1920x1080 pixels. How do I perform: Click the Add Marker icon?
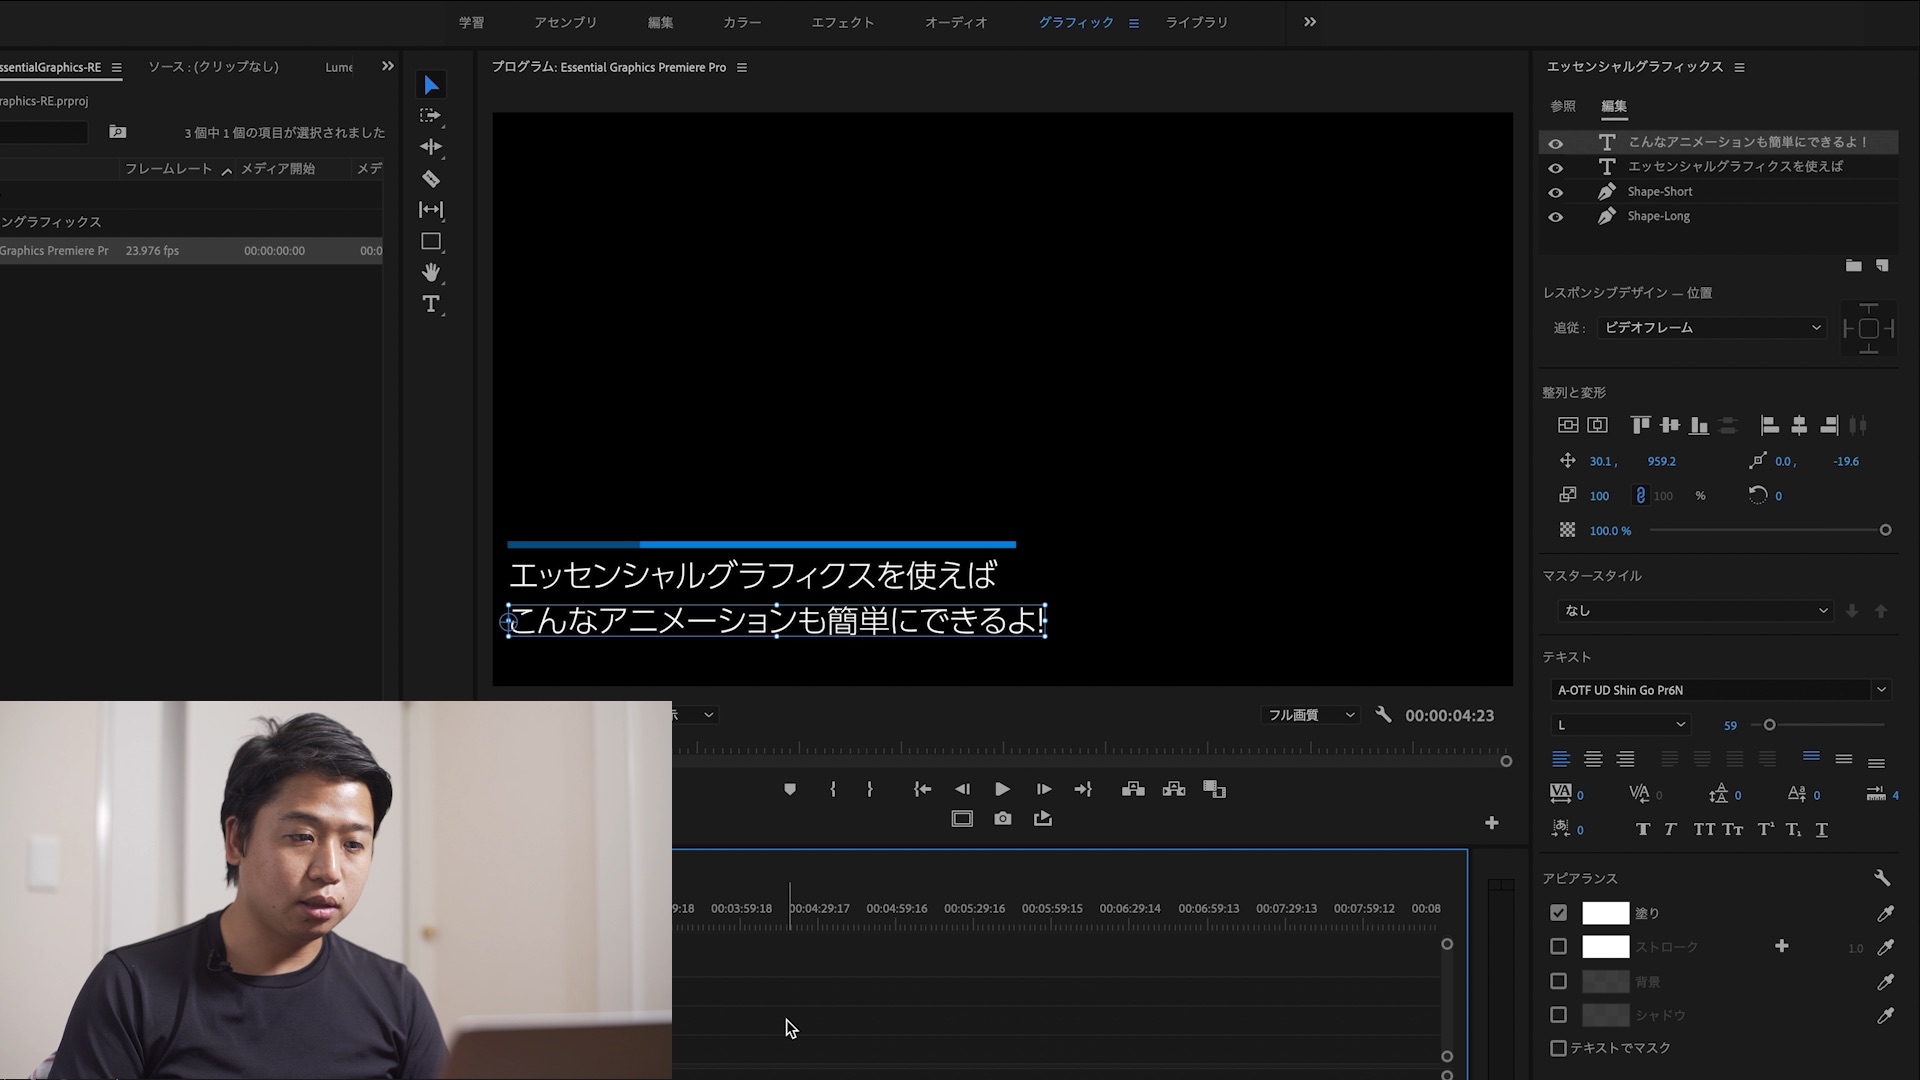click(x=790, y=789)
